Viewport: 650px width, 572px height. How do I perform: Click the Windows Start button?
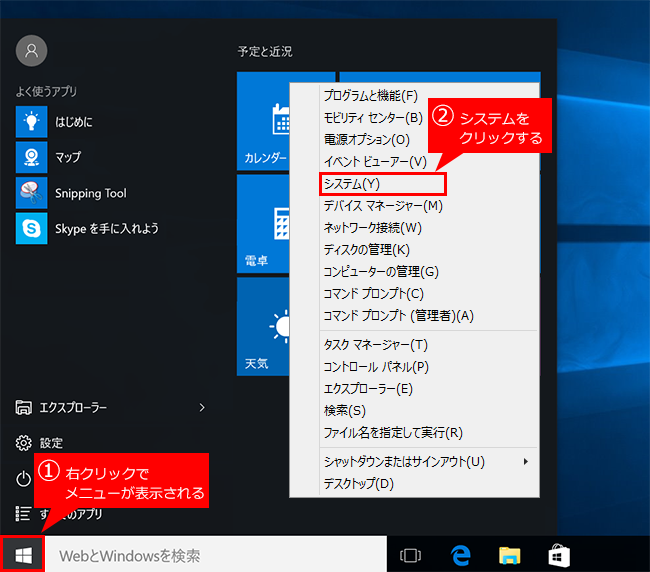click(x=23, y=555)
